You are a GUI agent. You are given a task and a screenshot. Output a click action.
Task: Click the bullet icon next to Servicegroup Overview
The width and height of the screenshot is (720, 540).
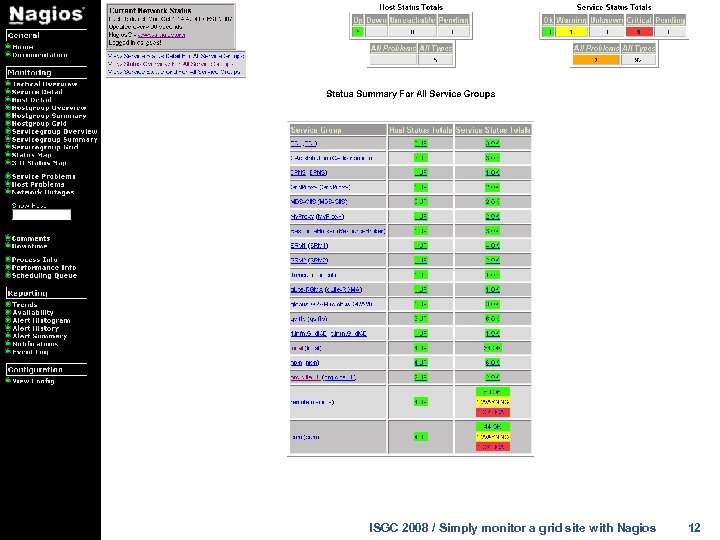[x=8, y=131]
